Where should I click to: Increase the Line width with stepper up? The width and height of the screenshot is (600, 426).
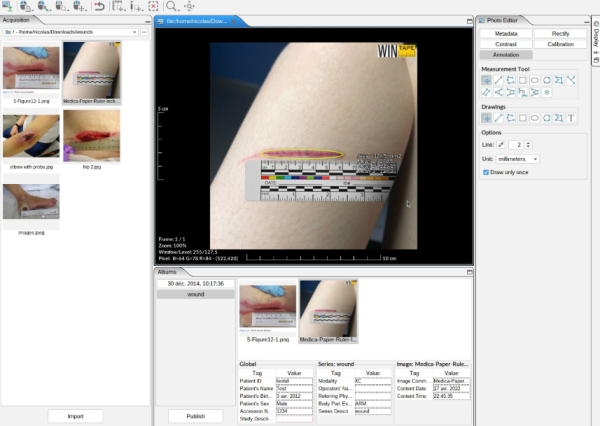[528, 143]
